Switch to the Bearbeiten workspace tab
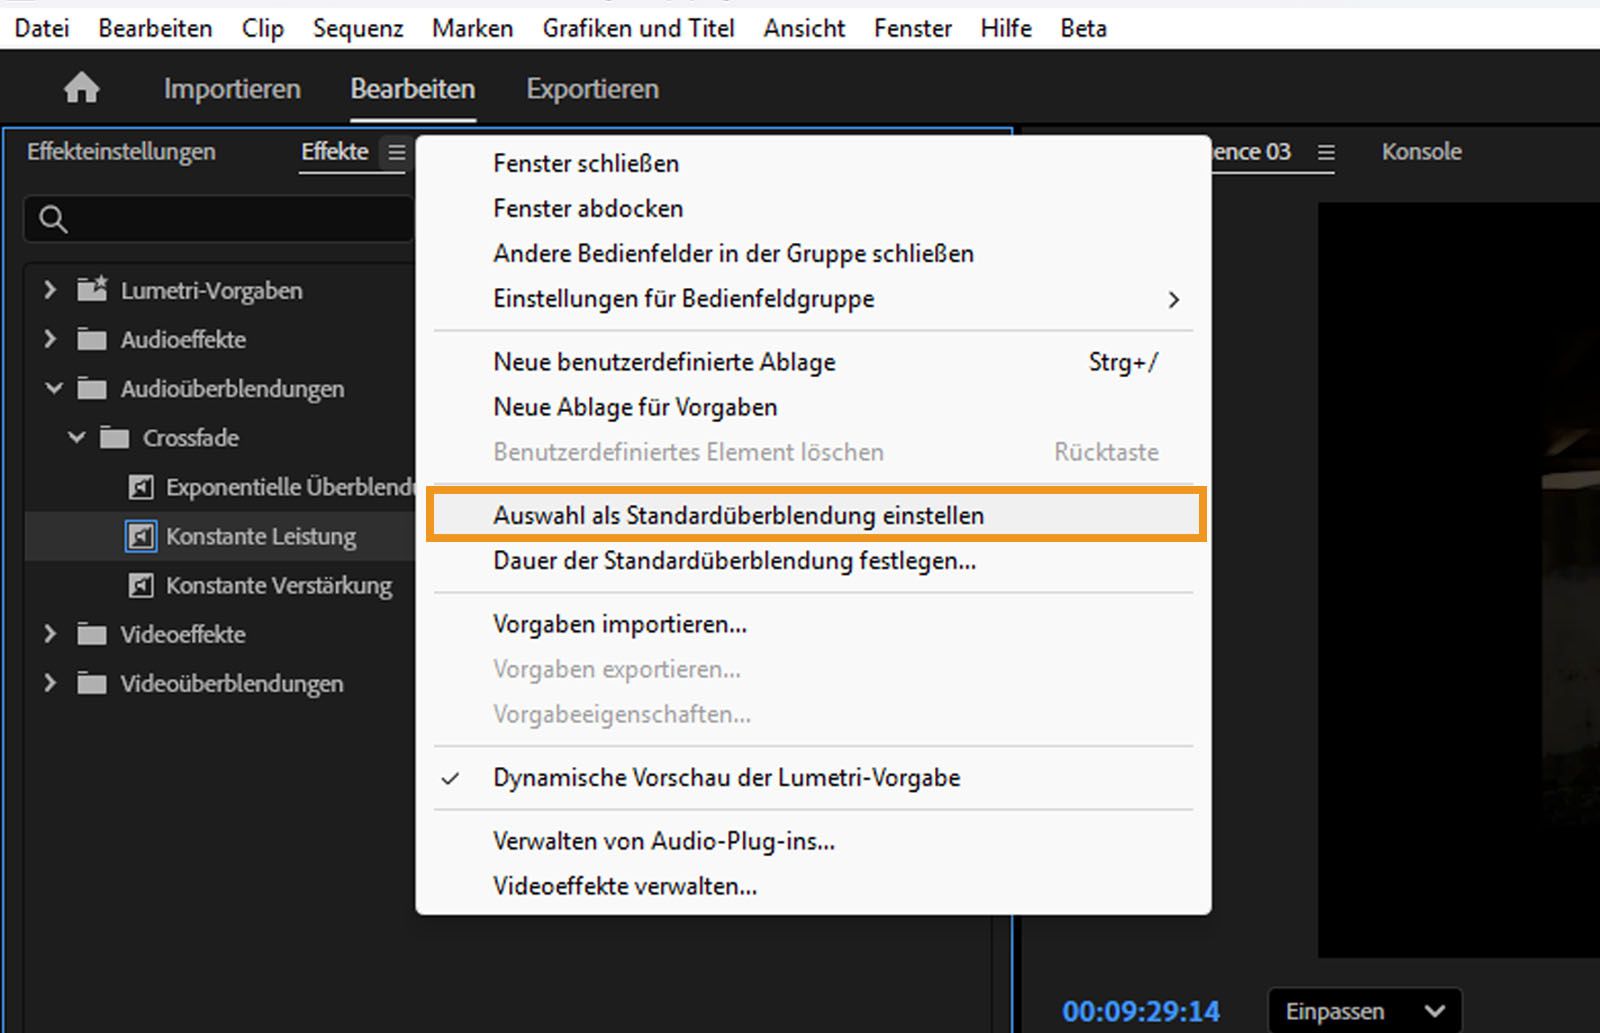Screen dimensions: 1600x1033 coord(413,89)
